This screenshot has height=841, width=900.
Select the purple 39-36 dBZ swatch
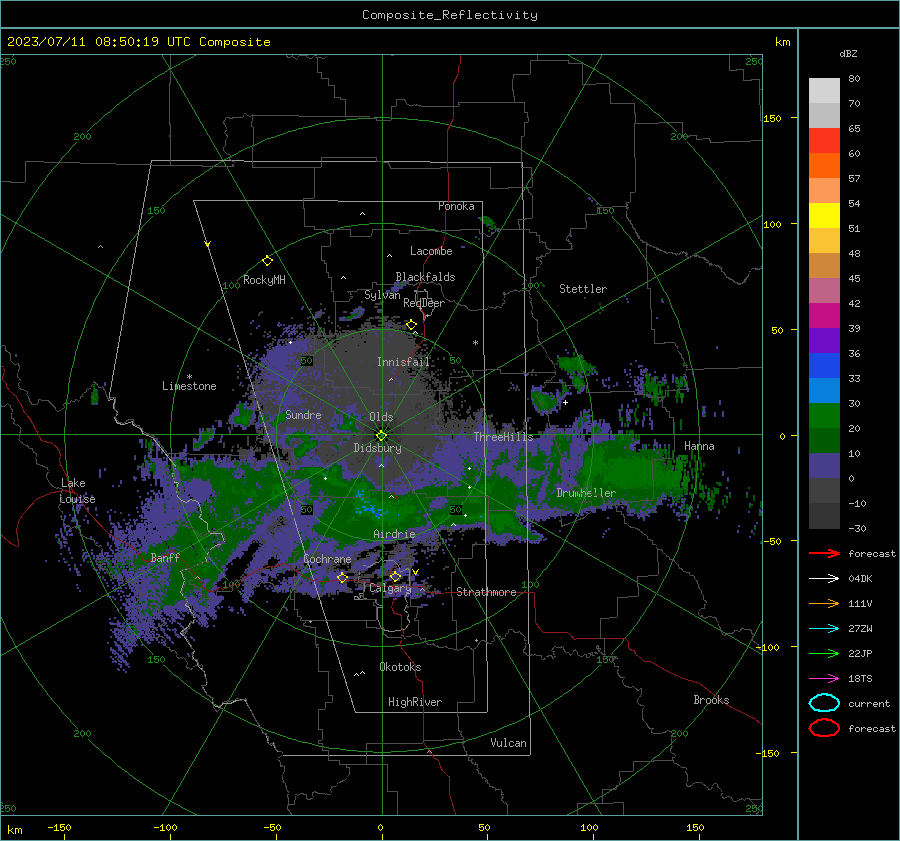pos(824,341)
